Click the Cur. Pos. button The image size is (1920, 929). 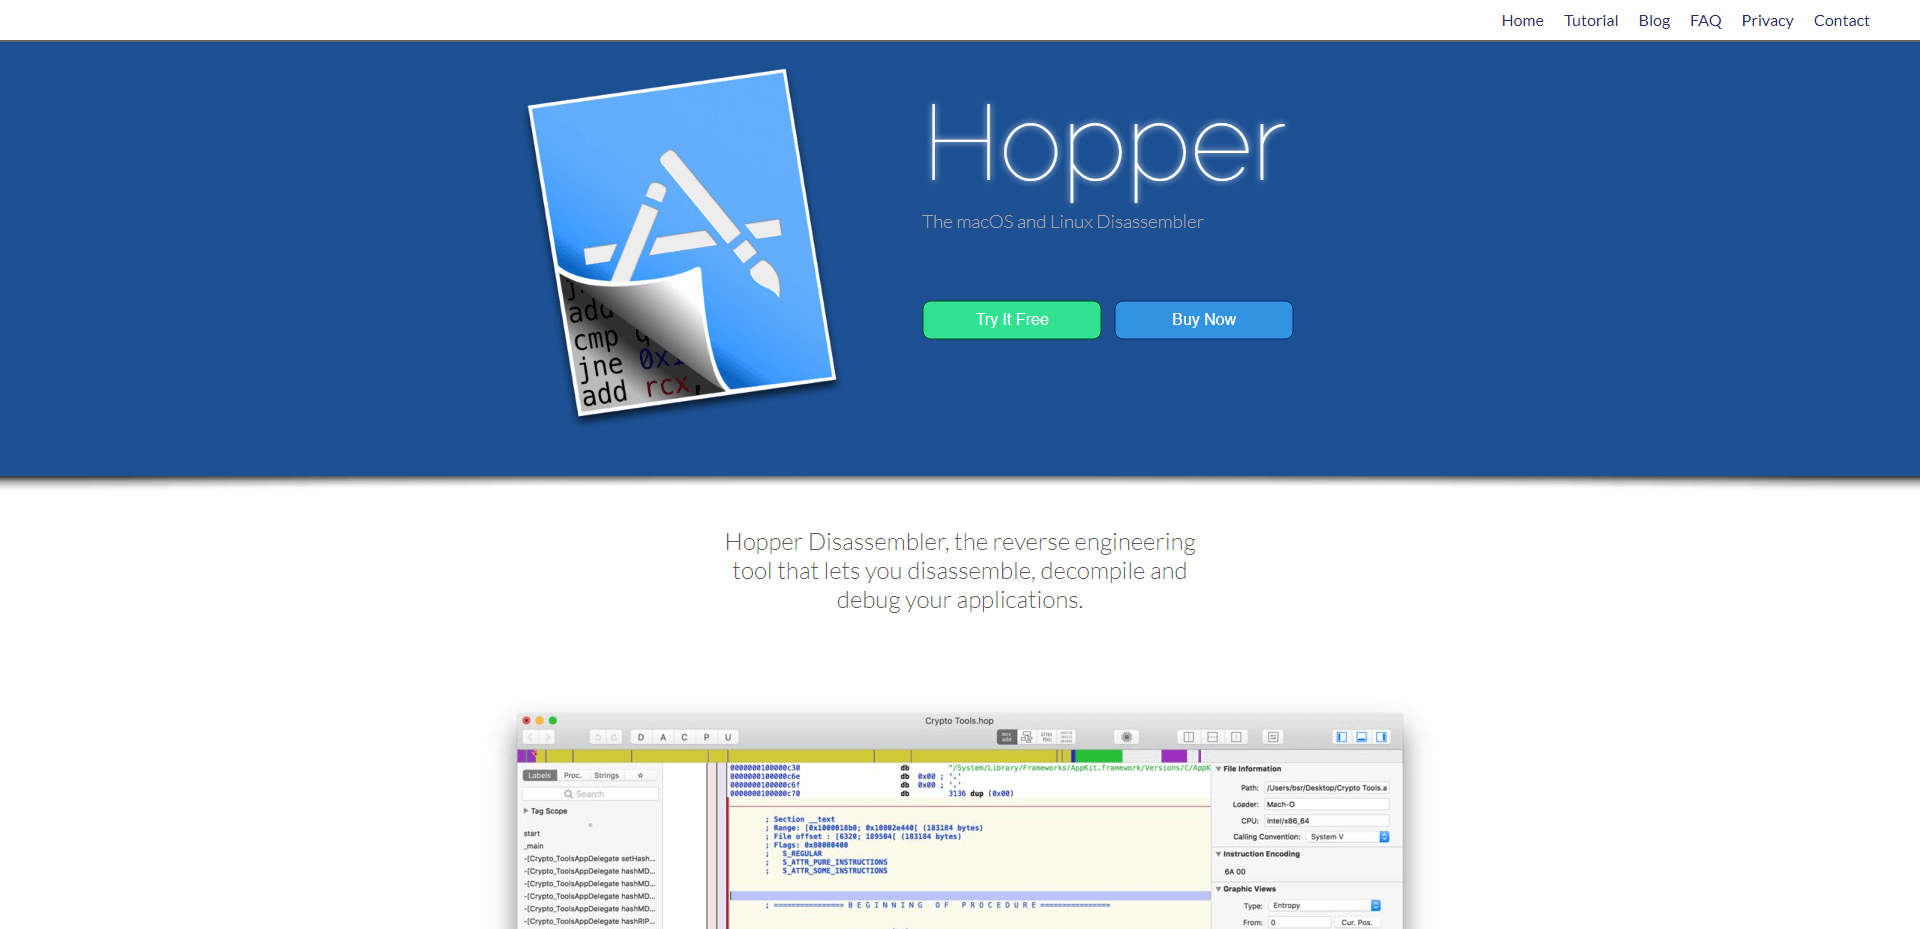(1357, 923)
